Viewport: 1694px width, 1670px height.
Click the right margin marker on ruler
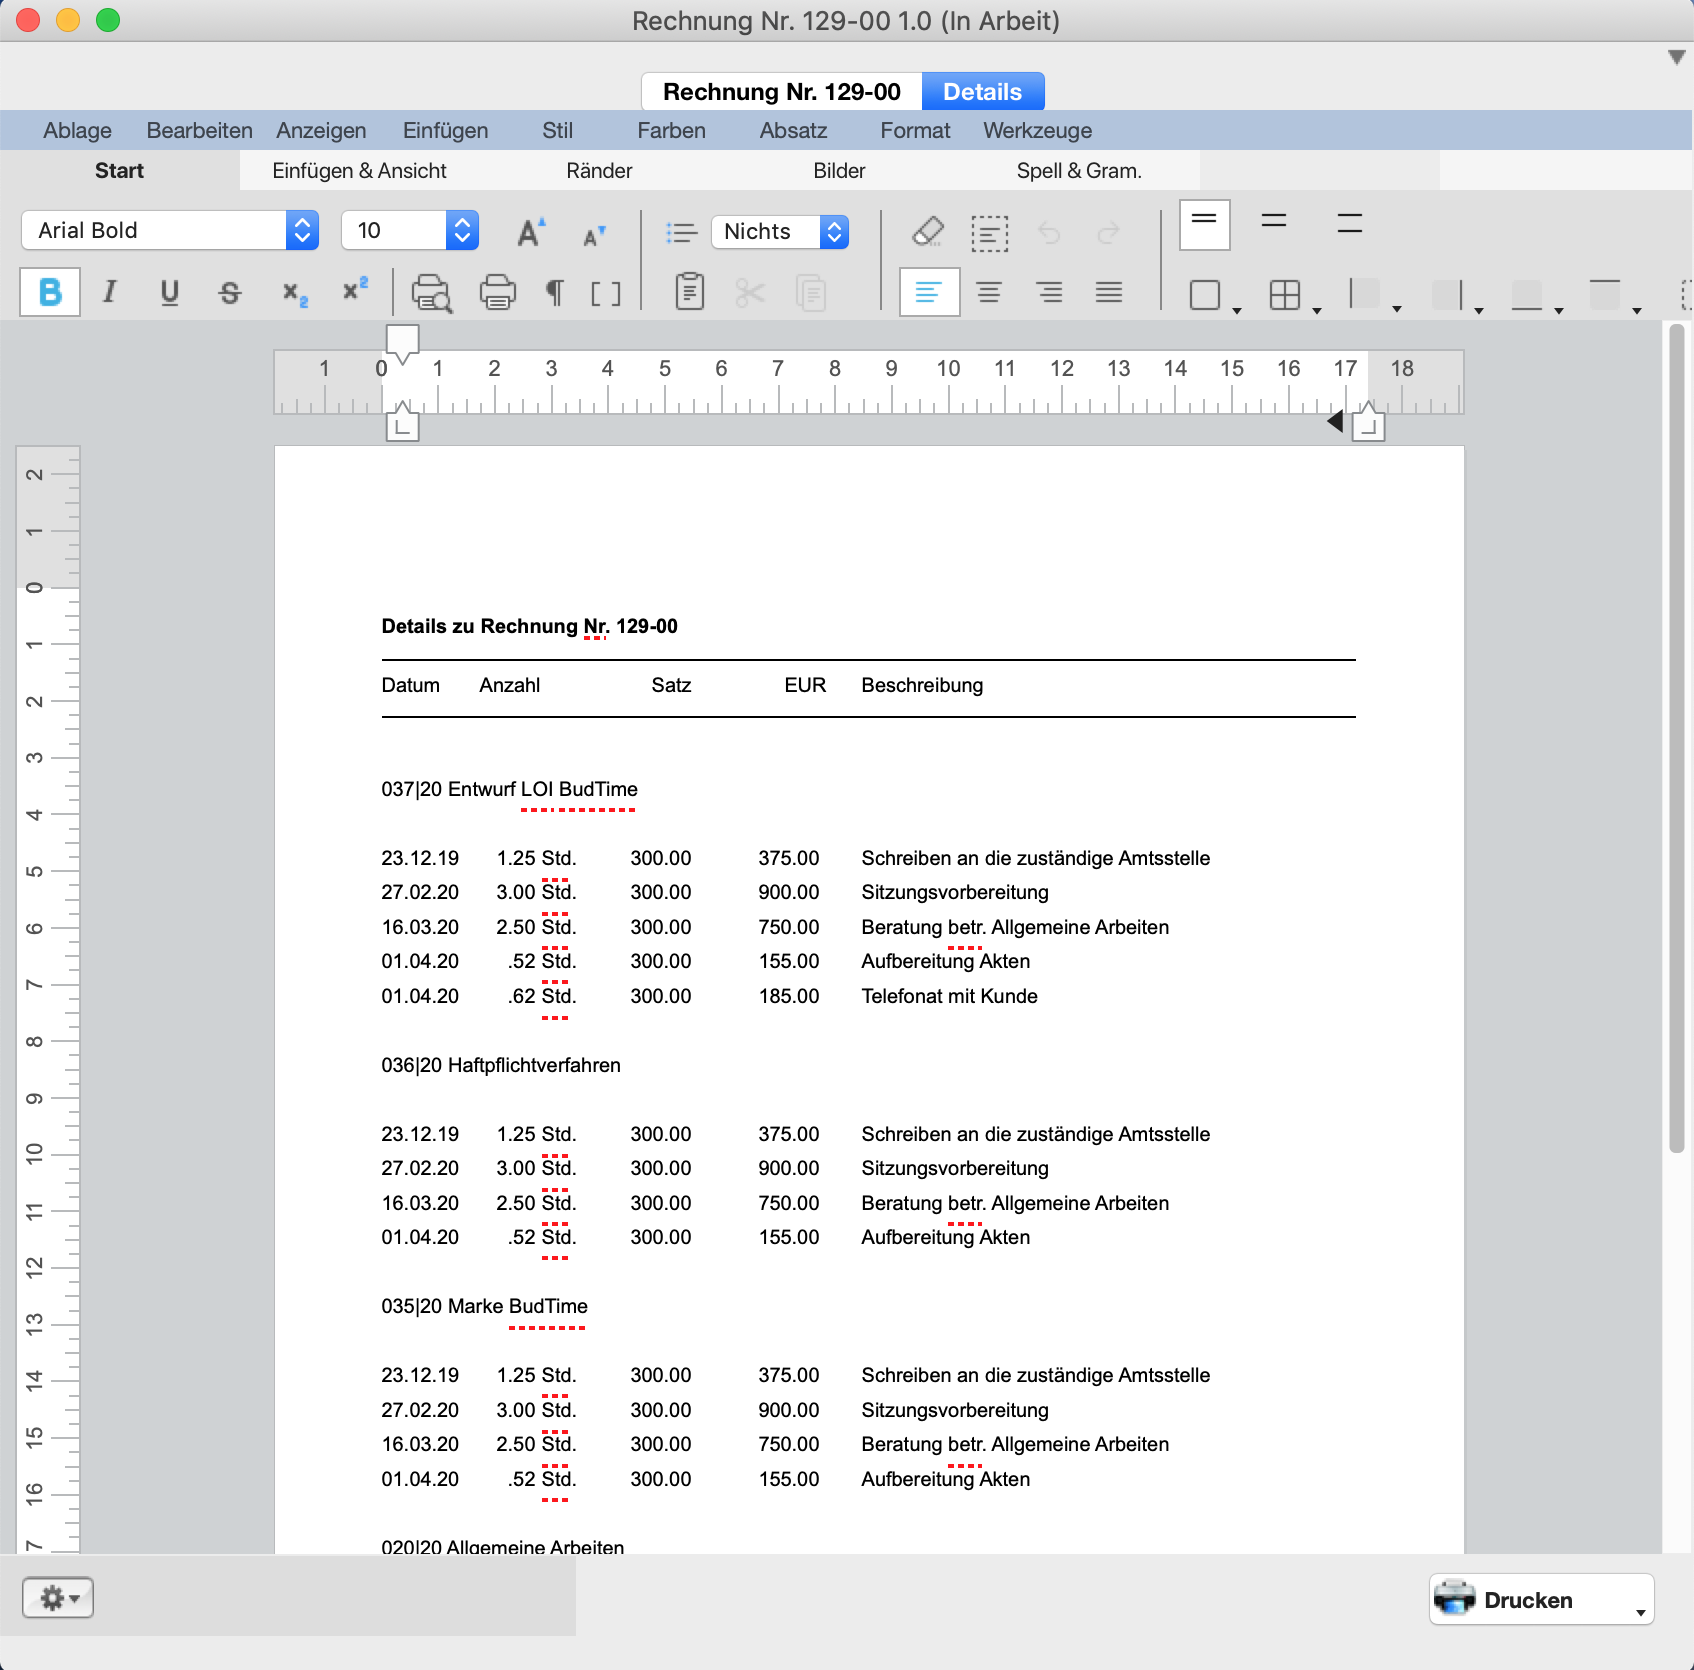(x=1367, y=422)
